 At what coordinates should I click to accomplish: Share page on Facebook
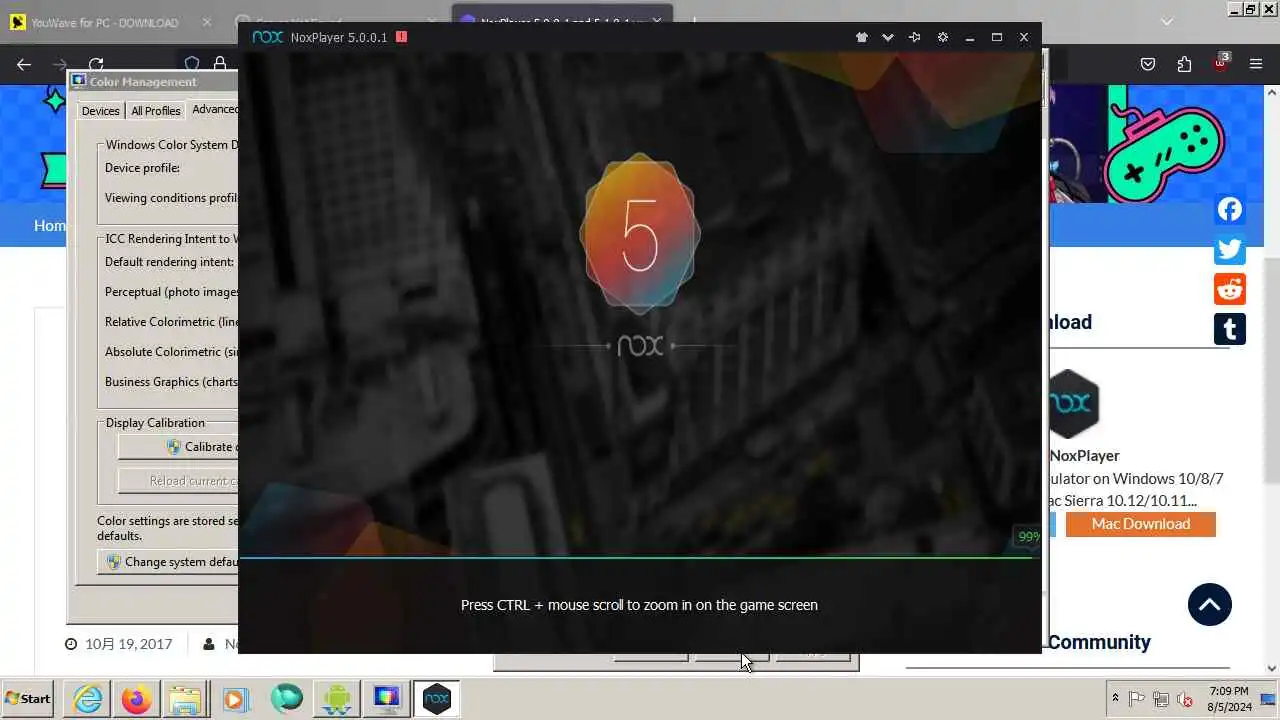click(x=1230, y=209)
